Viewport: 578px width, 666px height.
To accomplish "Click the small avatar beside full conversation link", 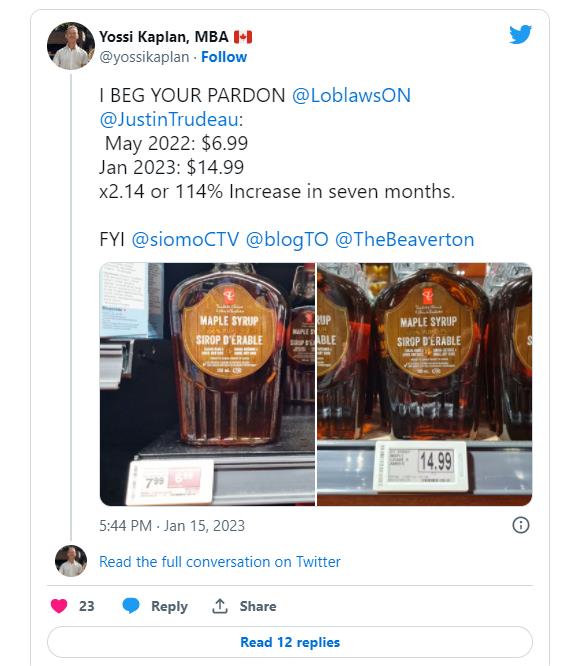I will point(71,561).
